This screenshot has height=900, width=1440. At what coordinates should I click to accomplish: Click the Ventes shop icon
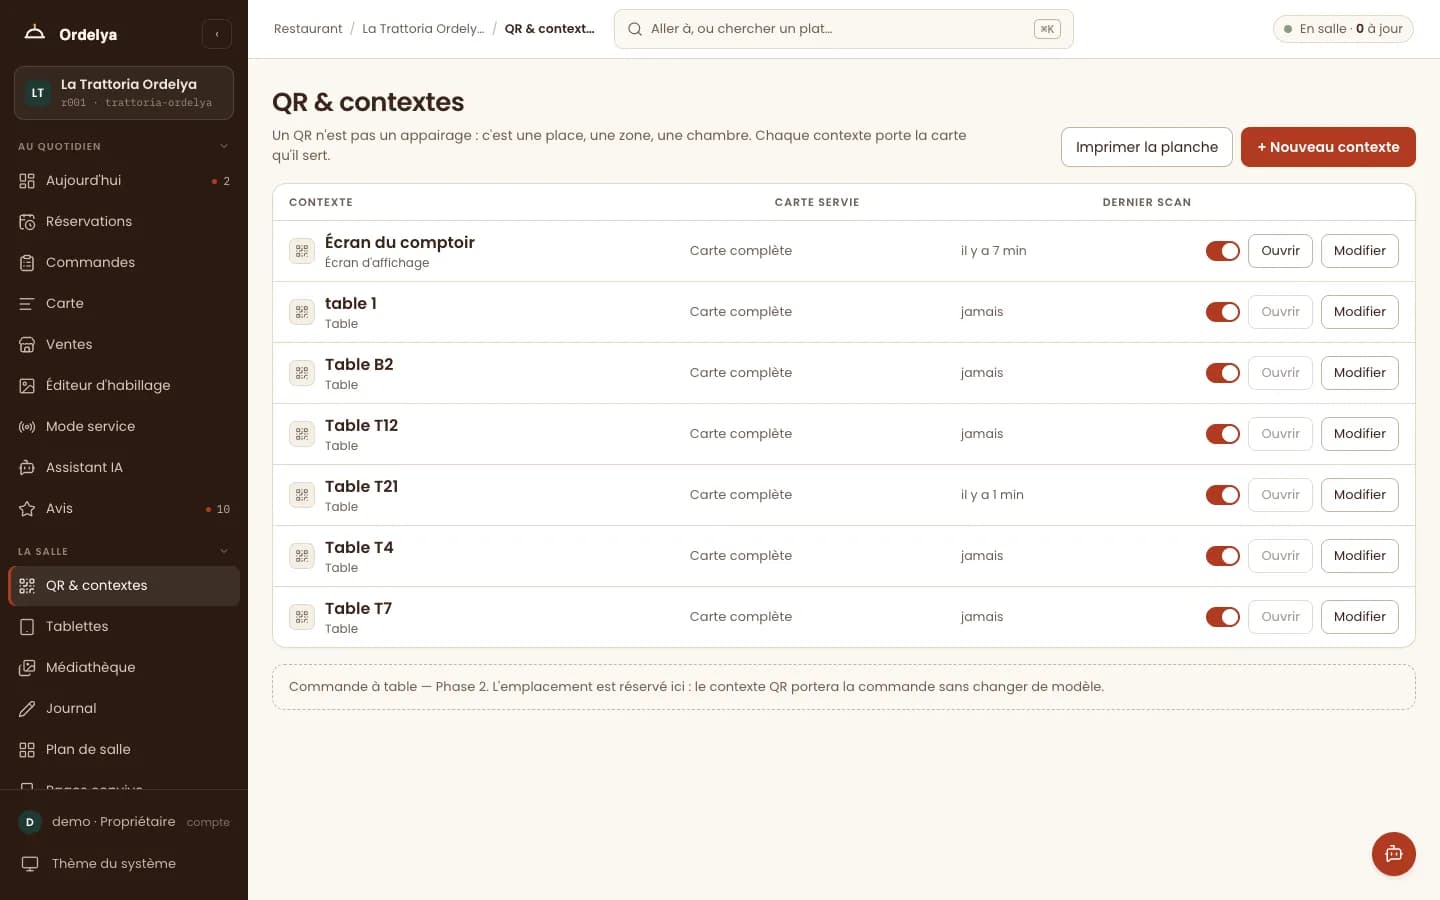pyautogui.click(x=27, y=345)
